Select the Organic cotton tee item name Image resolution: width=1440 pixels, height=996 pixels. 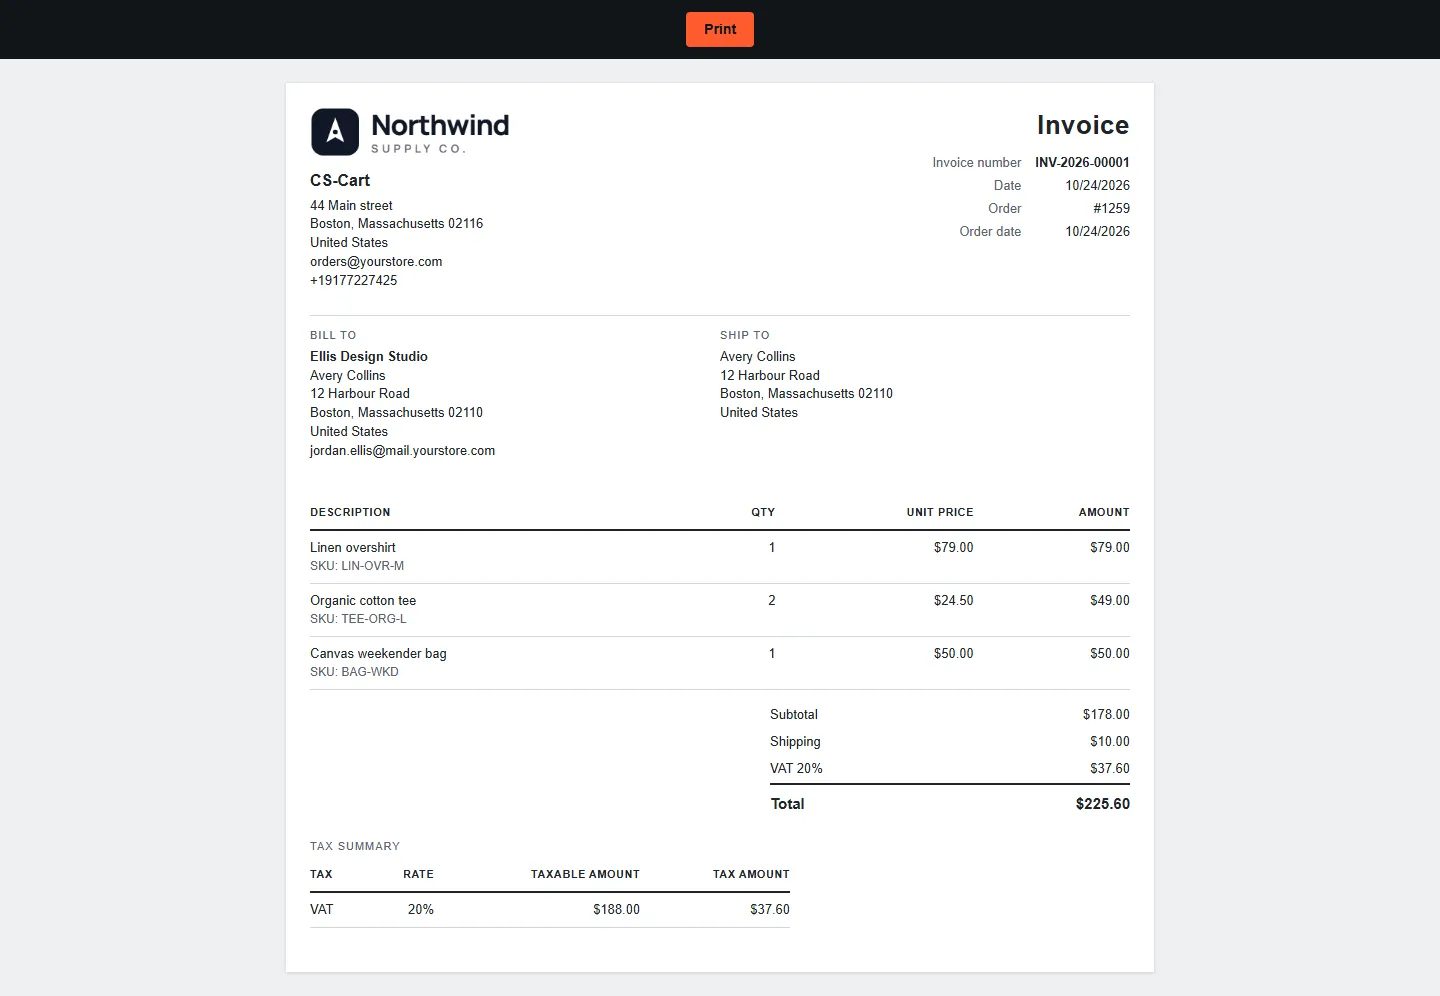click(363, 600)
